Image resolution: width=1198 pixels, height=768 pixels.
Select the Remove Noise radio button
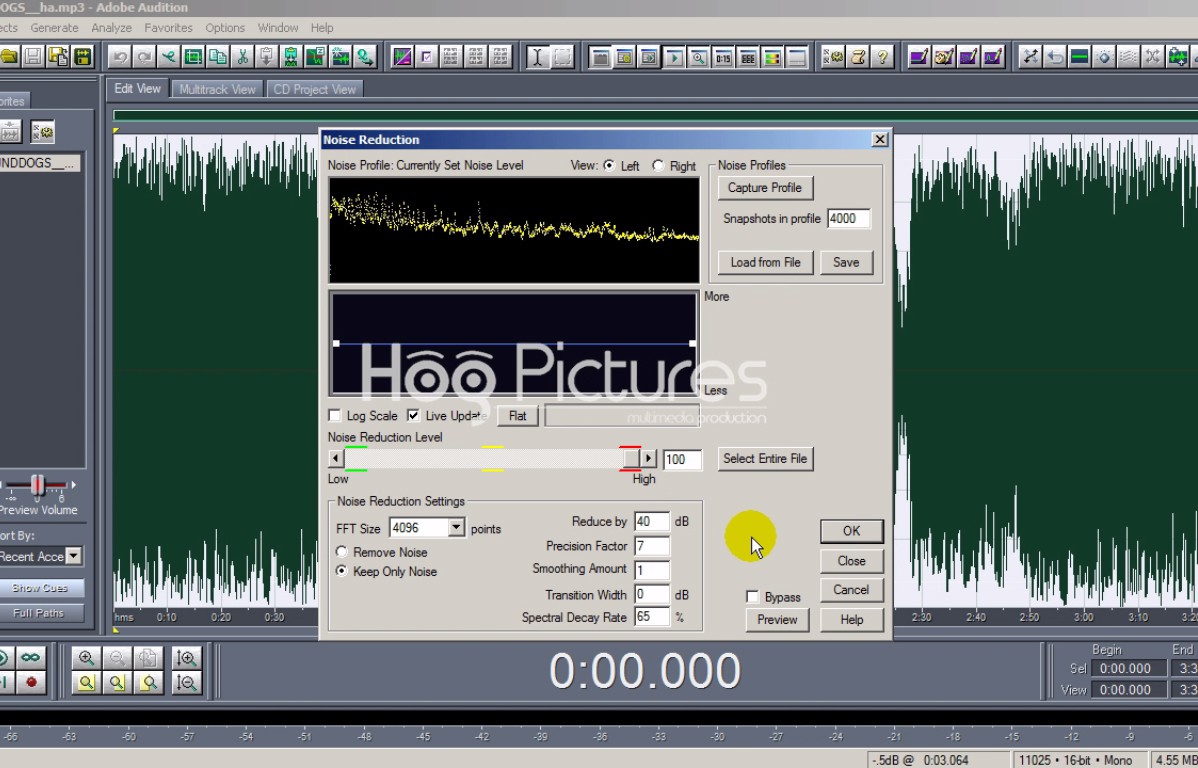(342, 552)
